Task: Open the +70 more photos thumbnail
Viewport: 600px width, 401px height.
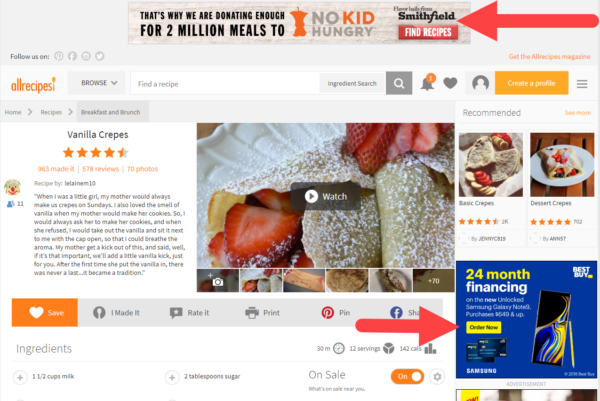Action: coord(434,280)
